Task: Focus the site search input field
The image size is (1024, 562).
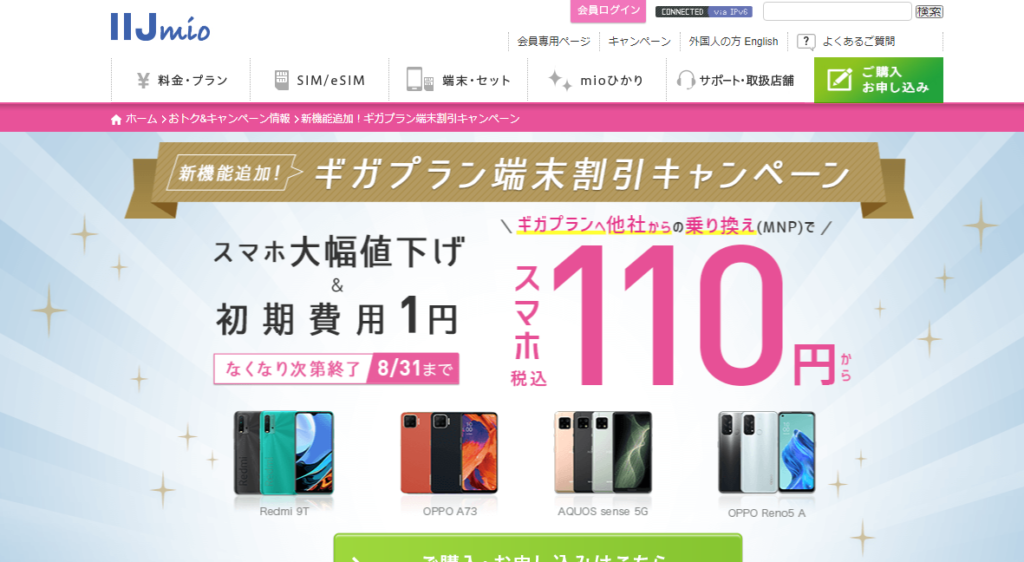Action: click(x=837, y=12)
